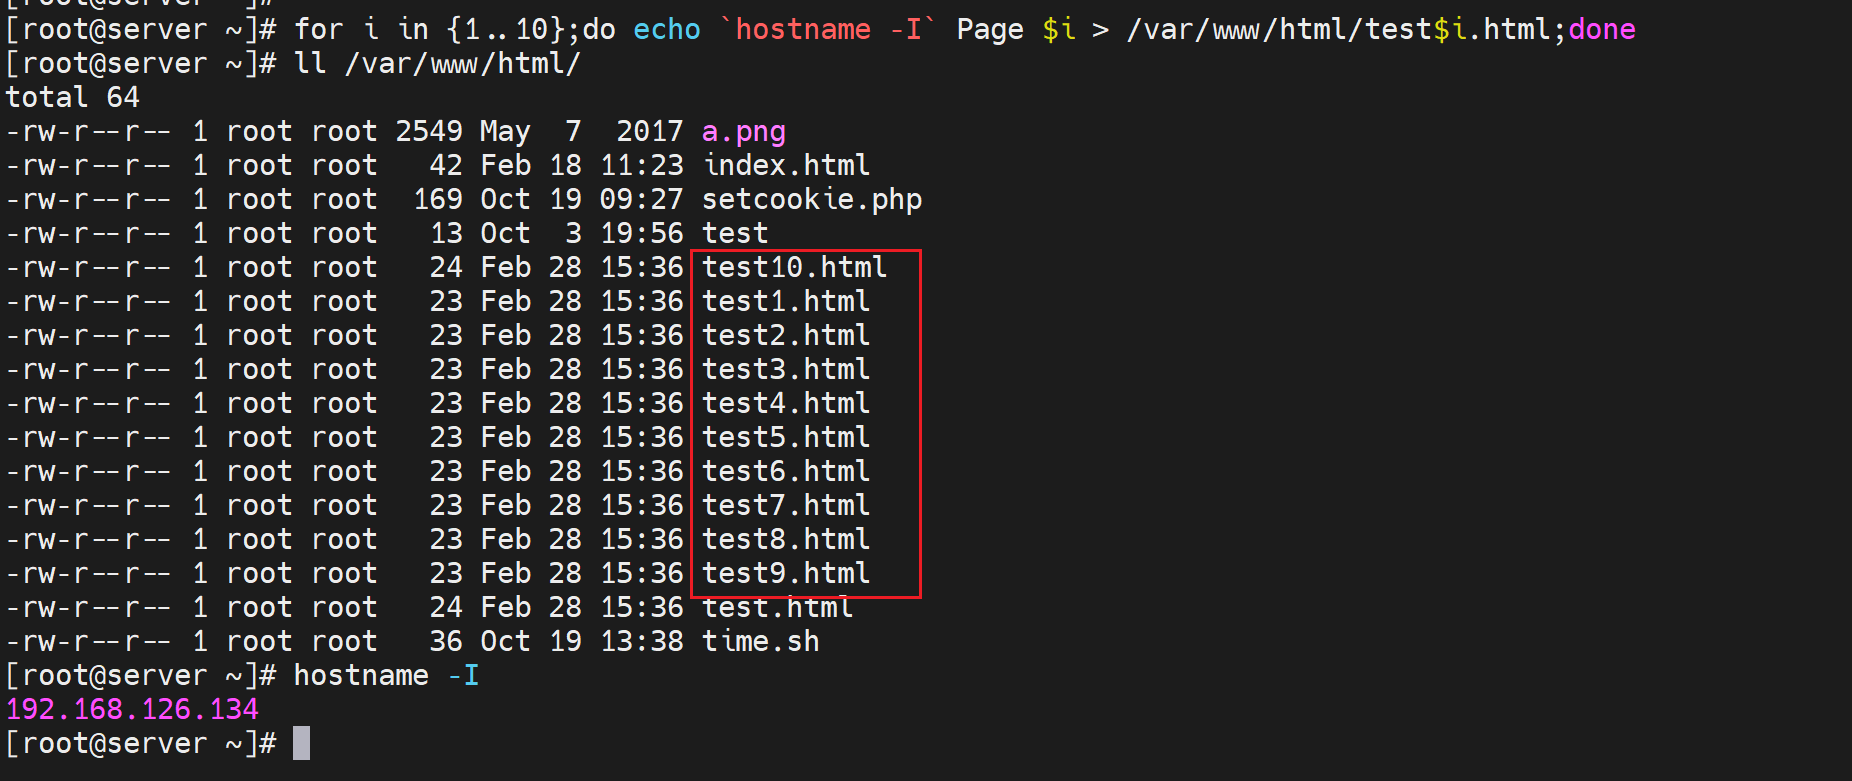The width and height of the screenshot is (1852, 781).
Task: Click the setcookie.php file entry
Action: pyautogui.click(x=811, y=200)
